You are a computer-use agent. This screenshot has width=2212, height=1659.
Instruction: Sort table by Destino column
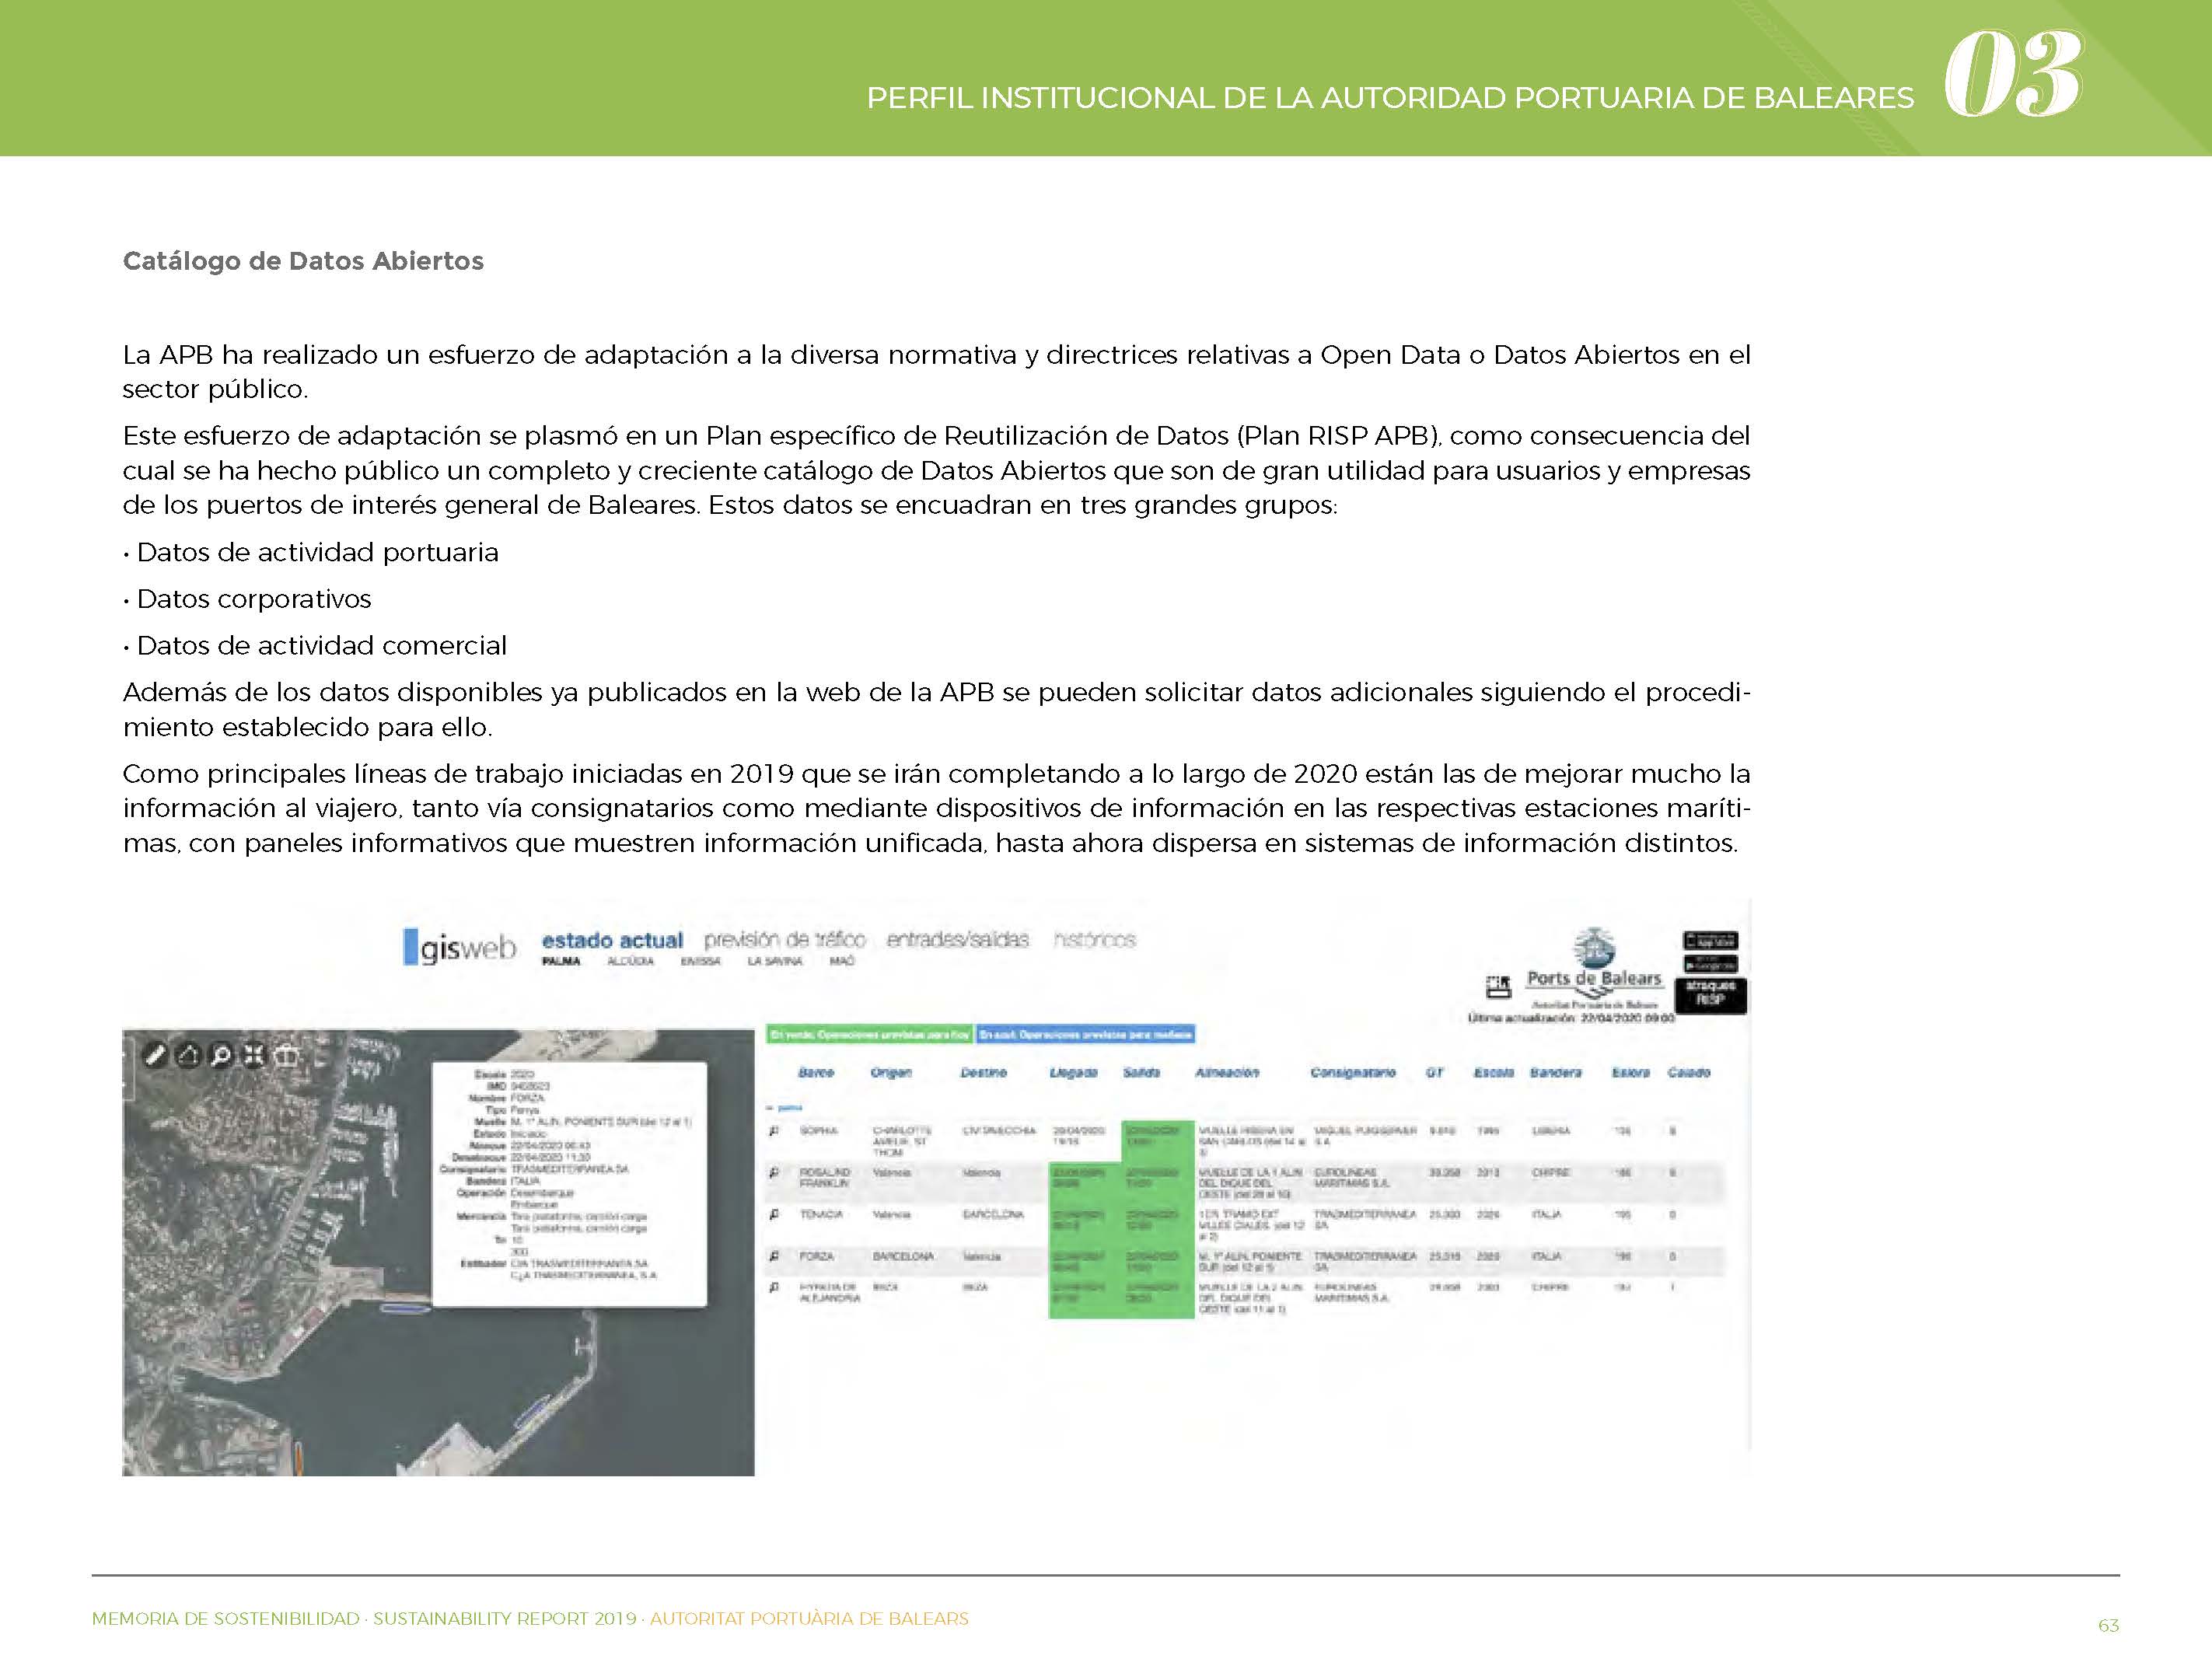983,1072
